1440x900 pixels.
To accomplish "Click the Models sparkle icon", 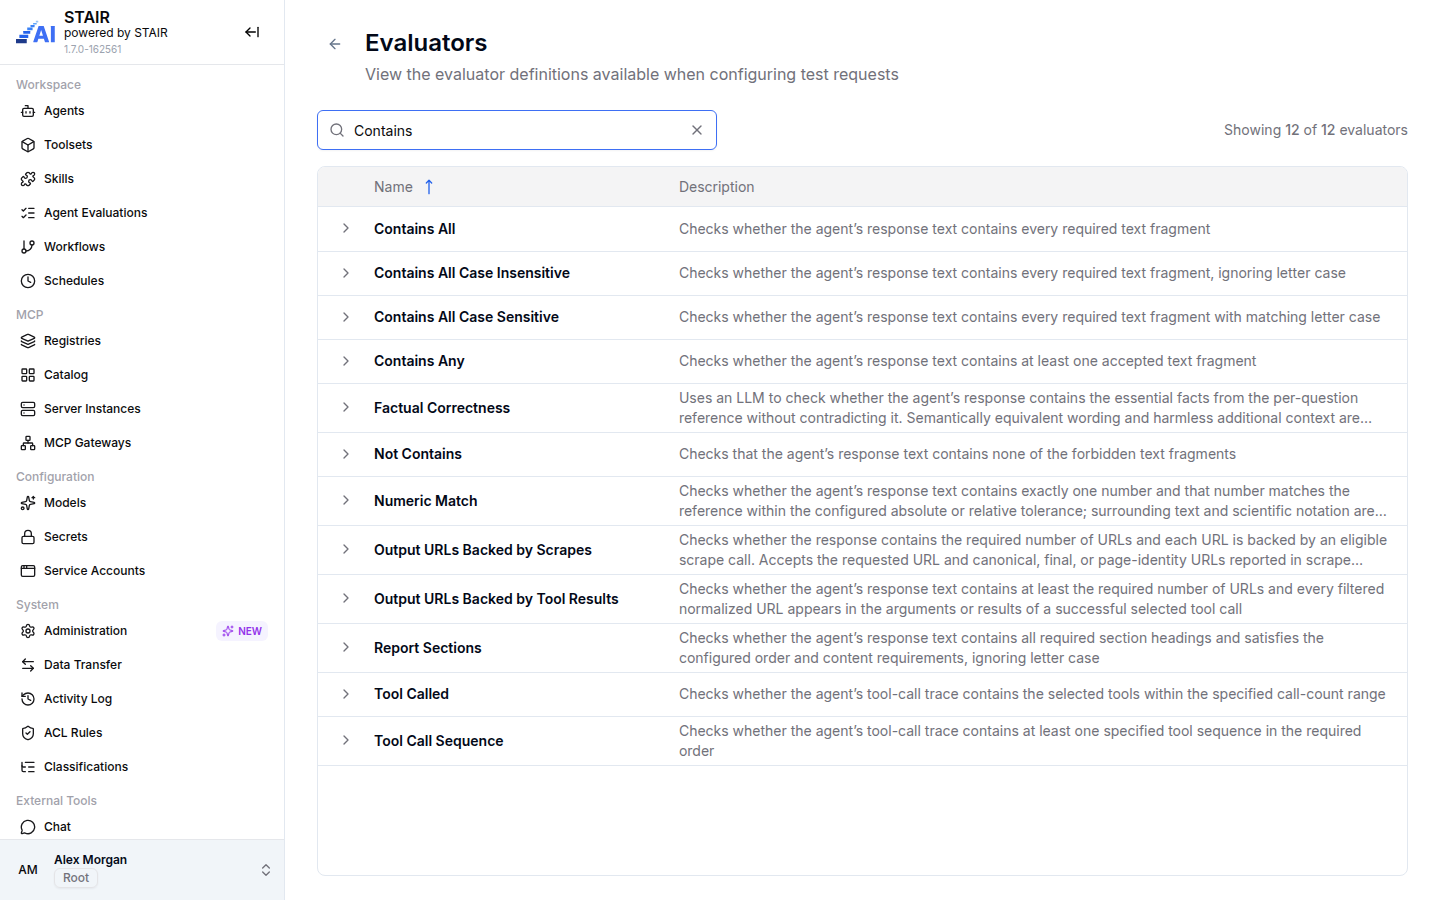I will click(x=28, y=503).
